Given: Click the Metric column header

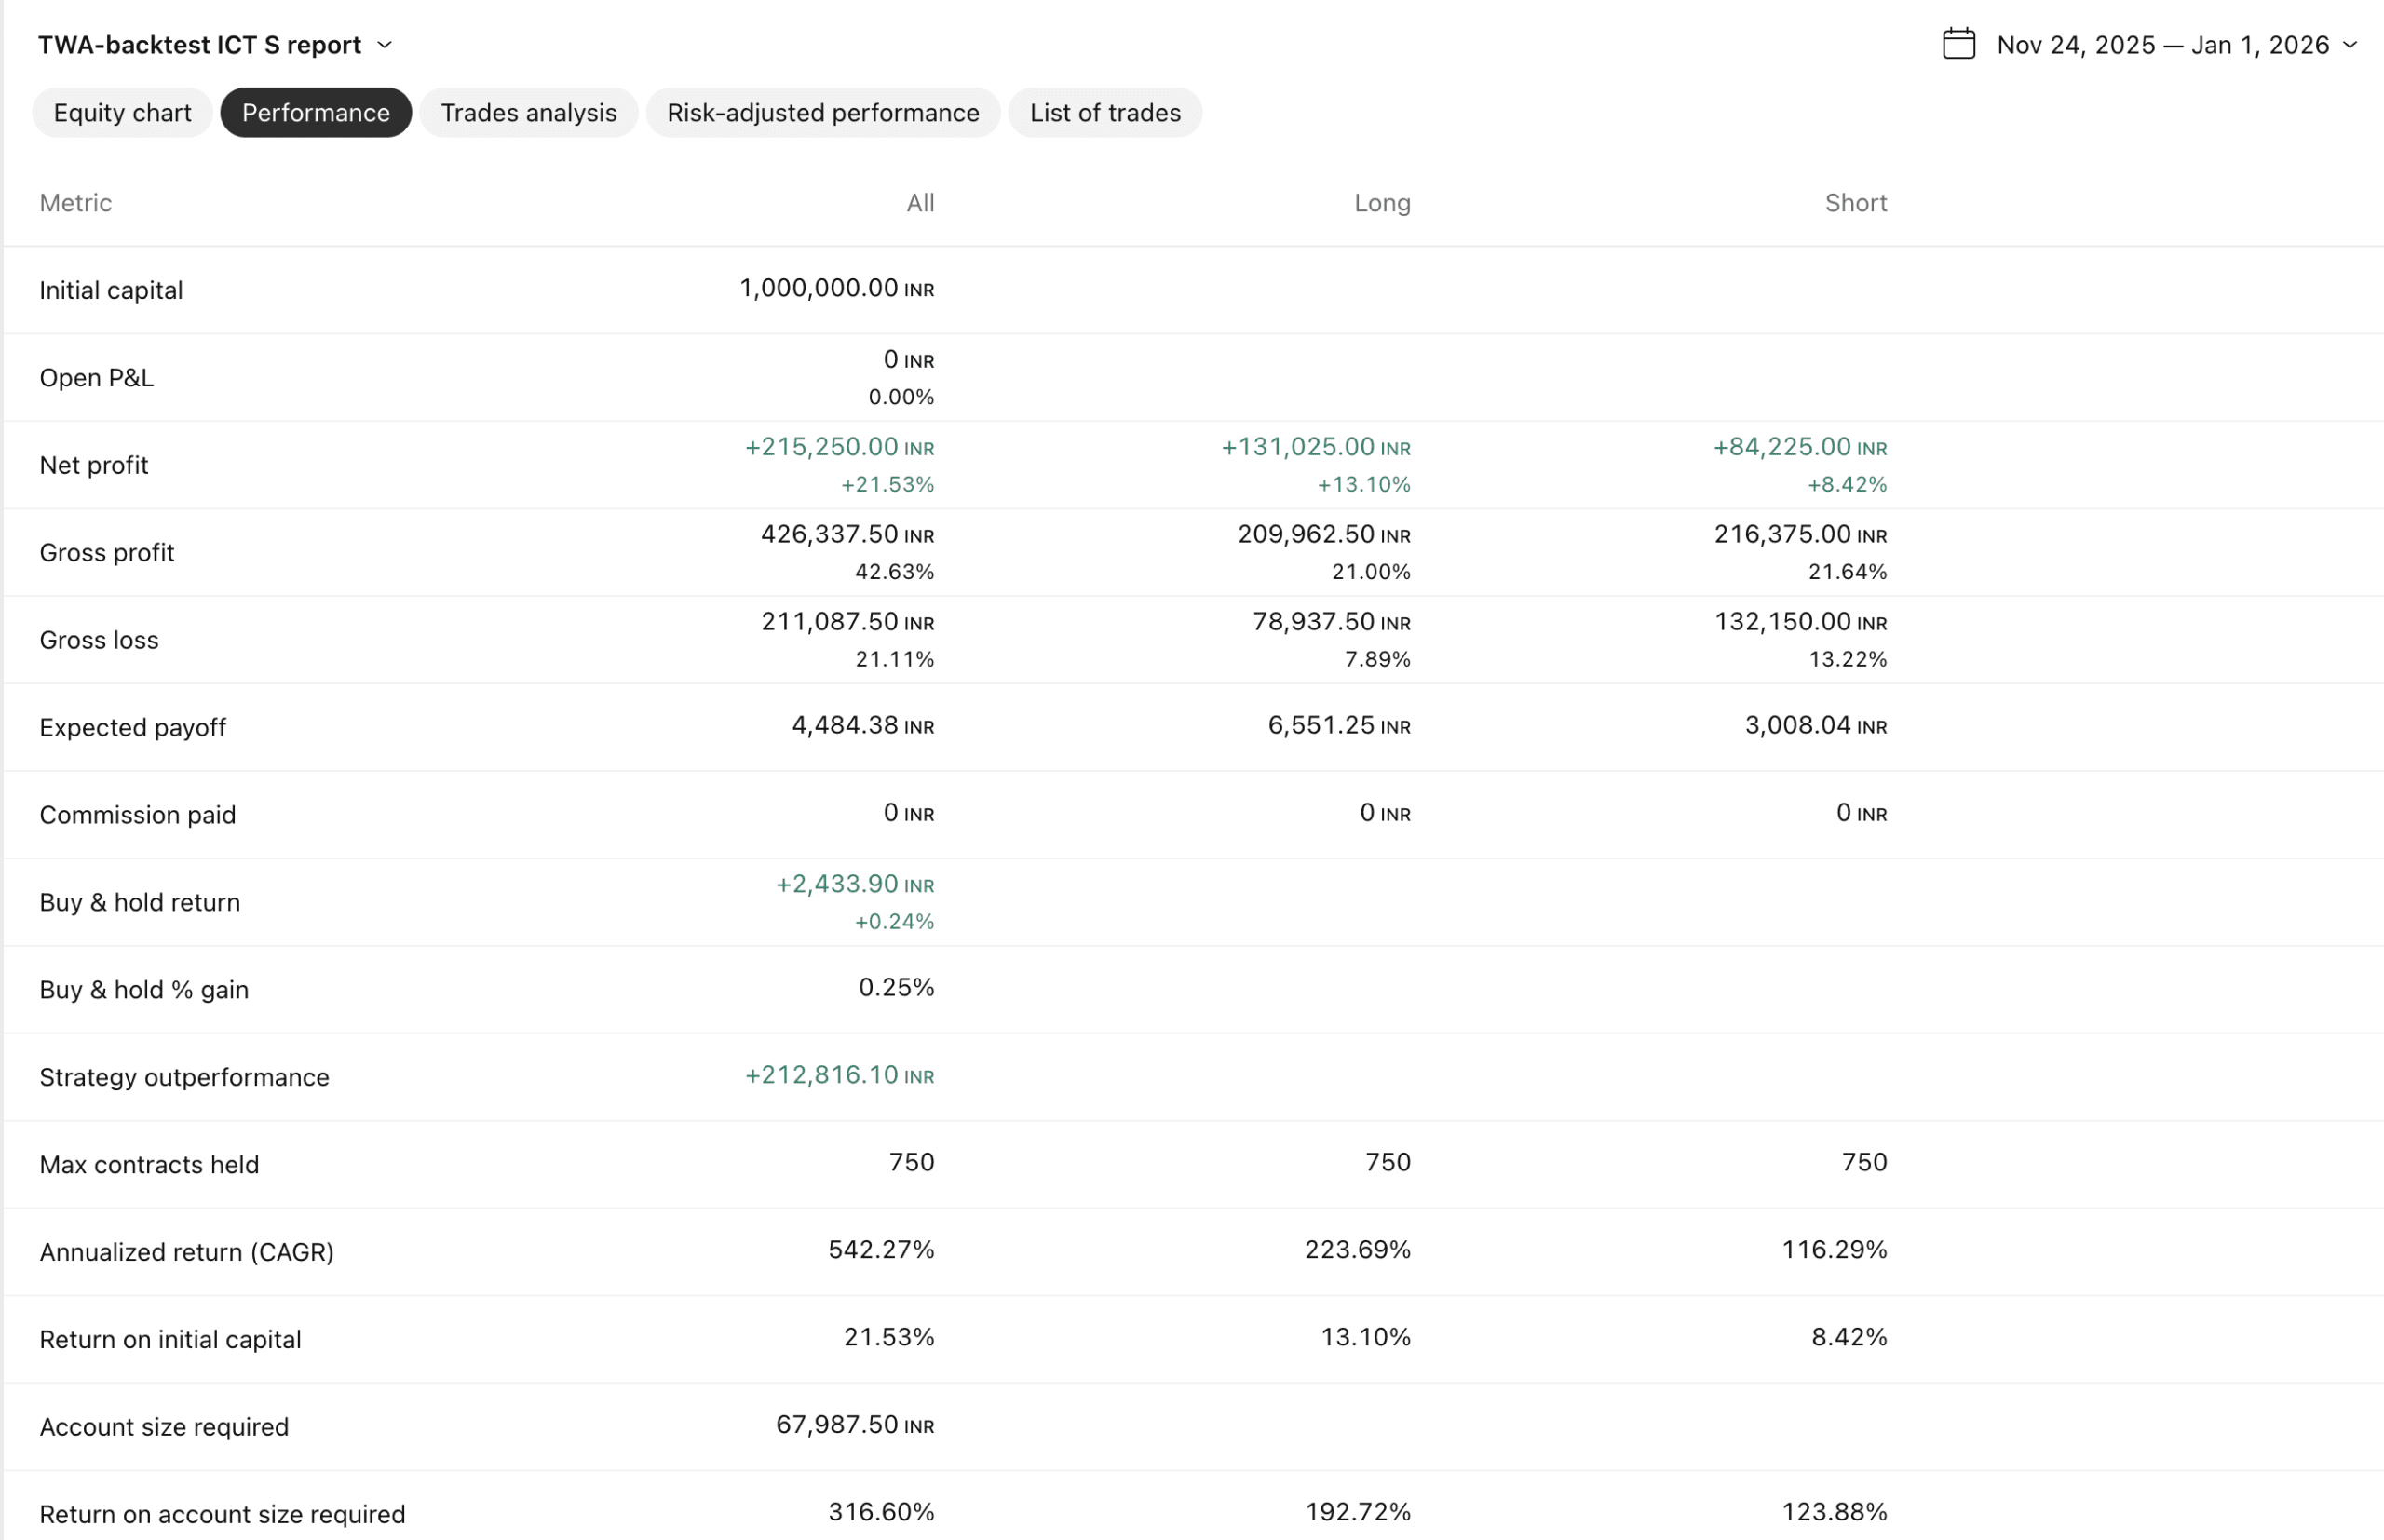Looking at the screenshot, I should coord(75,202).
